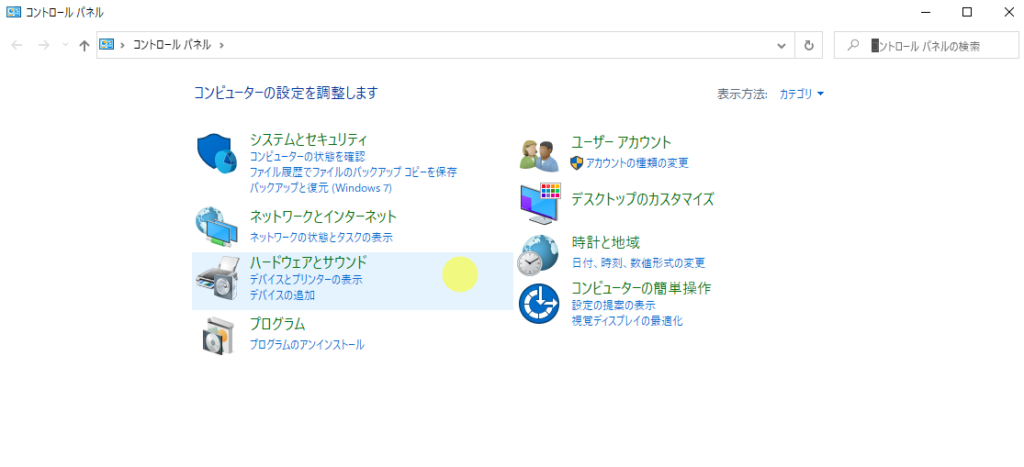
Task: Open 日付、時刻、数値形式の変更 link
Action: (639, 263)
